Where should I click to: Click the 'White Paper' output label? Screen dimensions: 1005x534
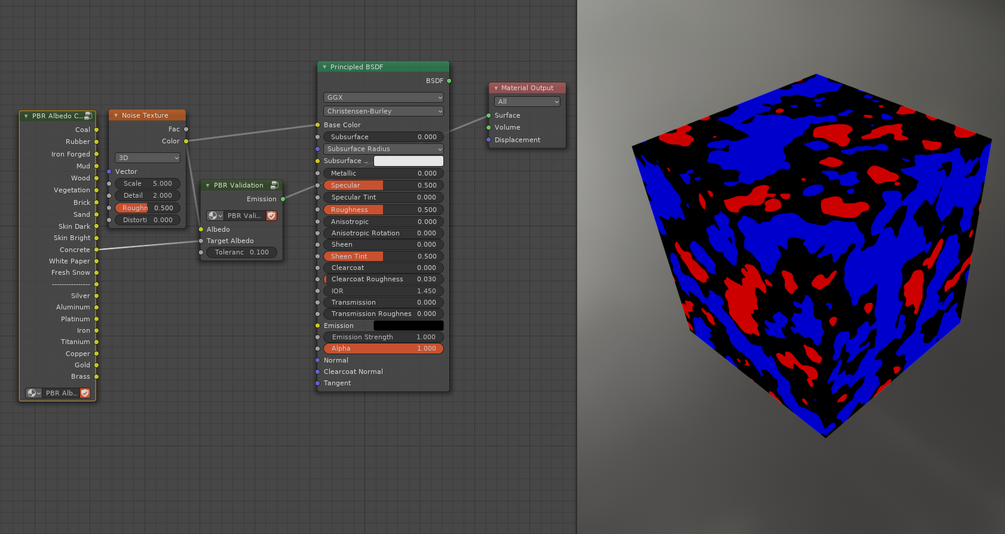coord(69,261)
